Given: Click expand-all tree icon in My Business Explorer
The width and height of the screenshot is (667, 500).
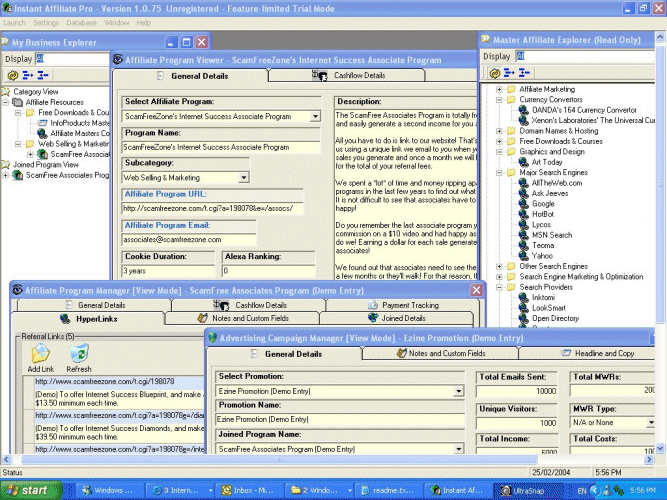Looking at the screenshot, I should pyautogui.click(x=28, y=76).
